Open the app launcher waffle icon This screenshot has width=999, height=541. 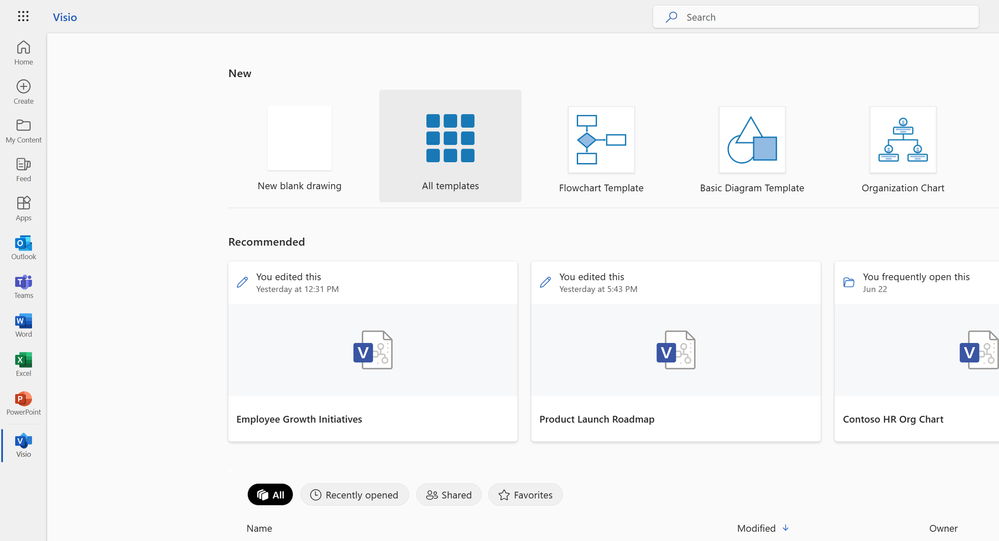tap(23, 17)
